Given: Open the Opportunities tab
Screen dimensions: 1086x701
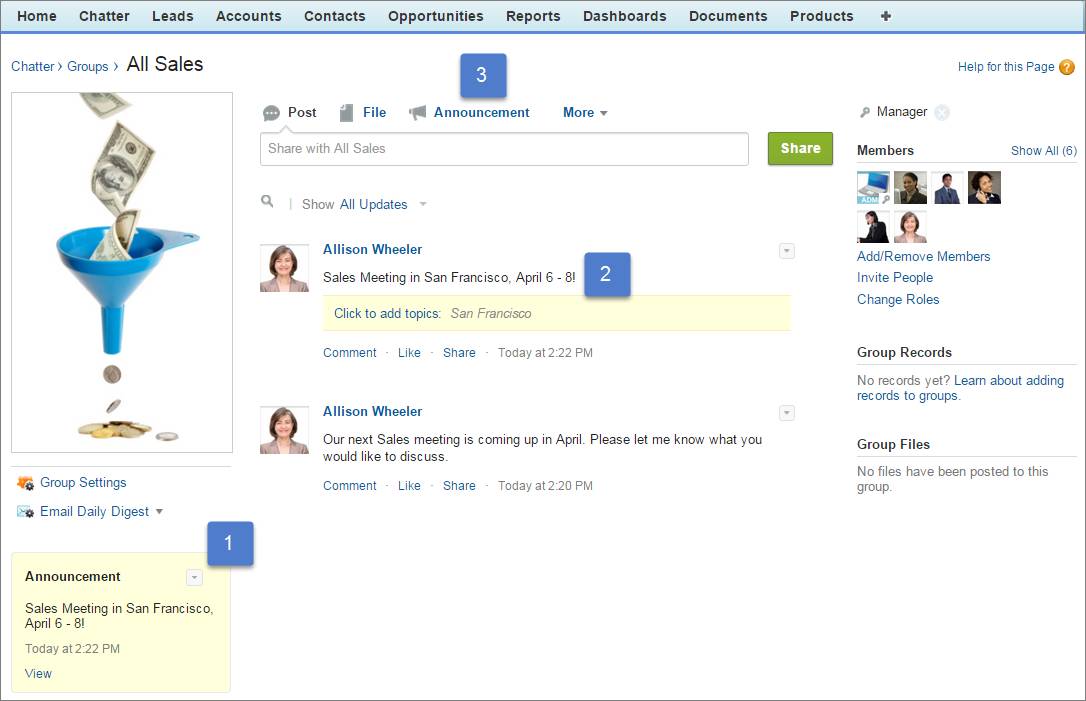Looking at the screenshot, I should click(x=436, y=16).
